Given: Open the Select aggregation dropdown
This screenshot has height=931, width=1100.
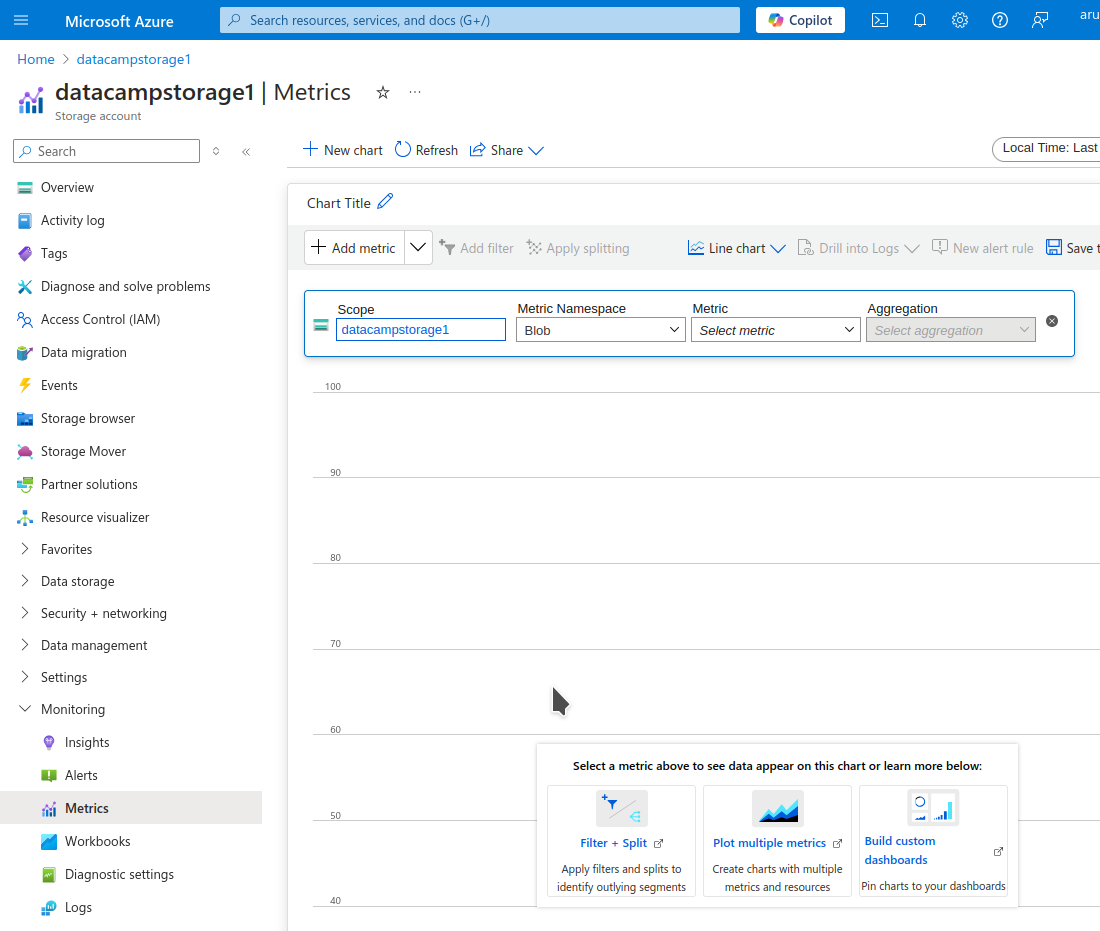Looking at the screenshot, I should pos(951,330).
